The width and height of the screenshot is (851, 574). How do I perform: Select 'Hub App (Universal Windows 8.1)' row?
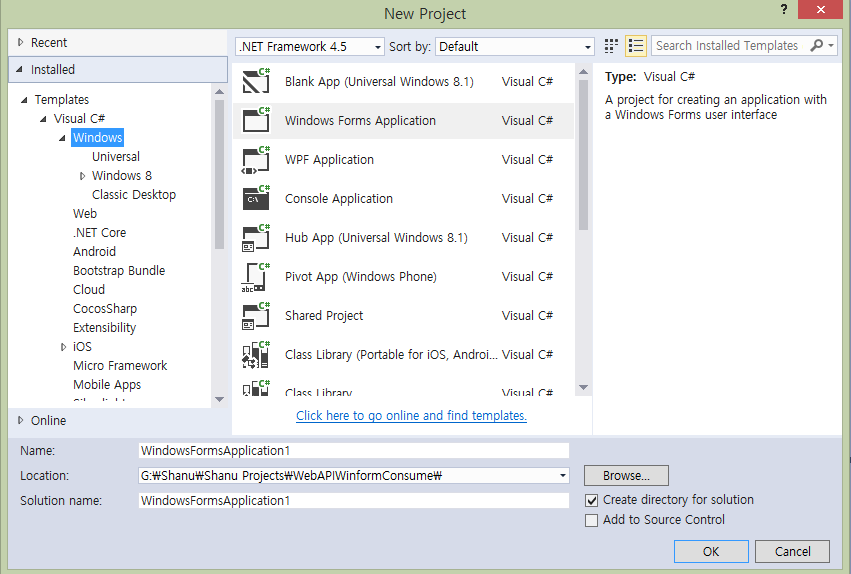tap(403, 238)
